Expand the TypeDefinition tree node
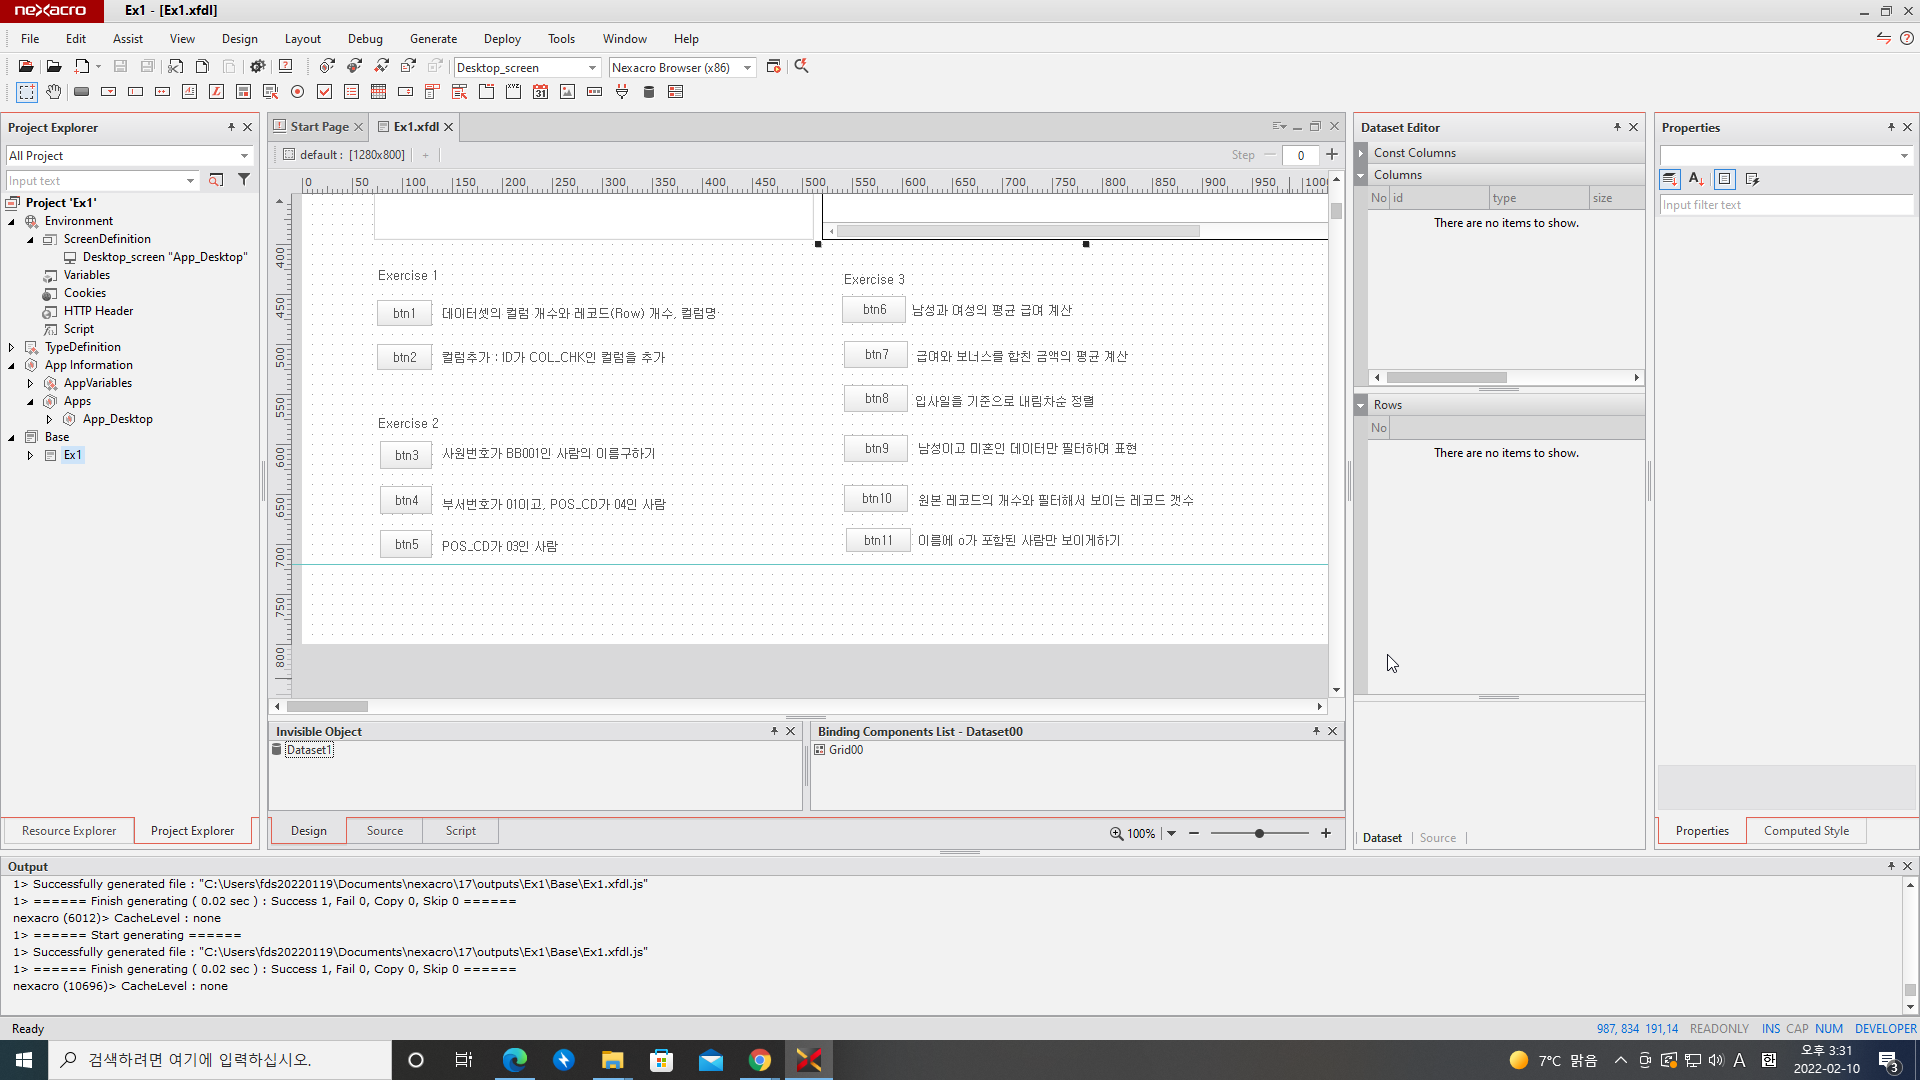This screenshot has height=1080, width=1920. click(x=12, y=347)
